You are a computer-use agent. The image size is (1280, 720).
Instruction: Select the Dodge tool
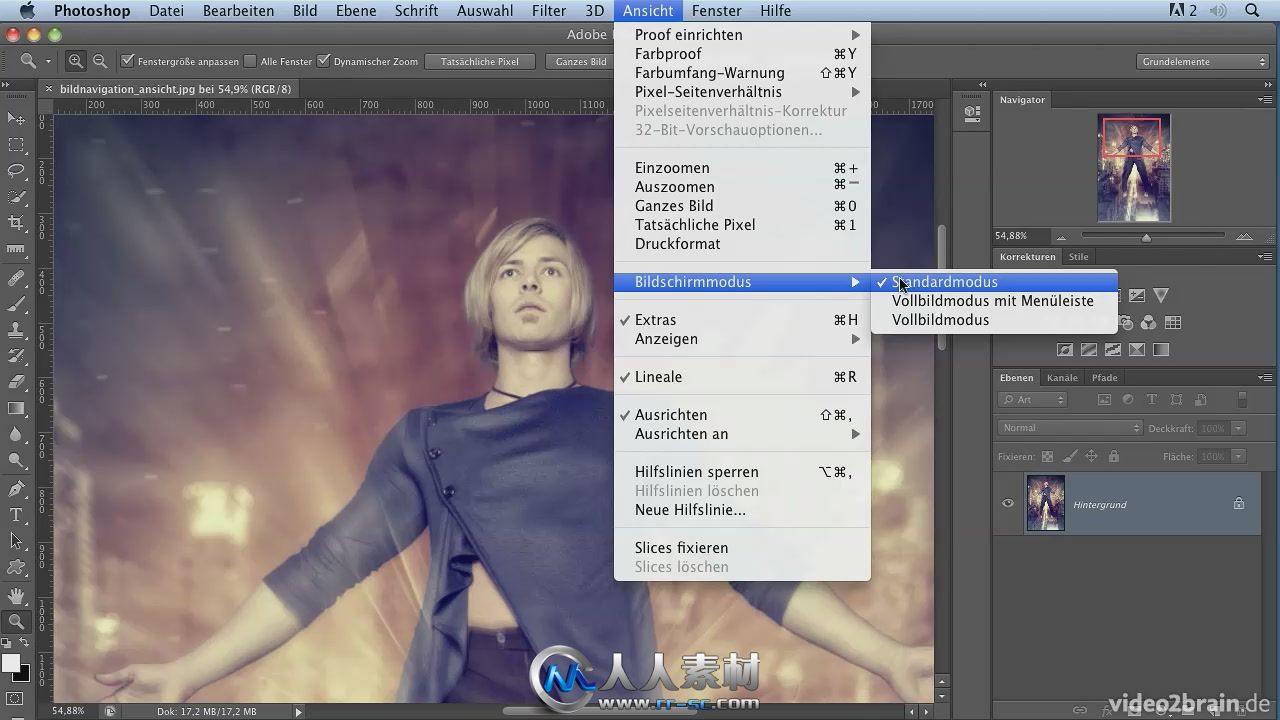16,460
